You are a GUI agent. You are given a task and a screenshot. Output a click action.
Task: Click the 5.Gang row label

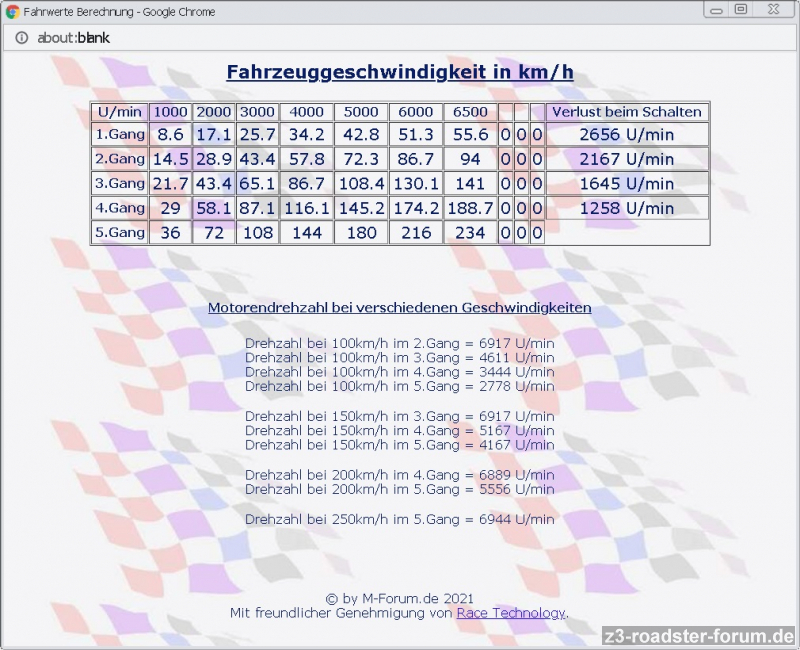[x=120, y=232]
